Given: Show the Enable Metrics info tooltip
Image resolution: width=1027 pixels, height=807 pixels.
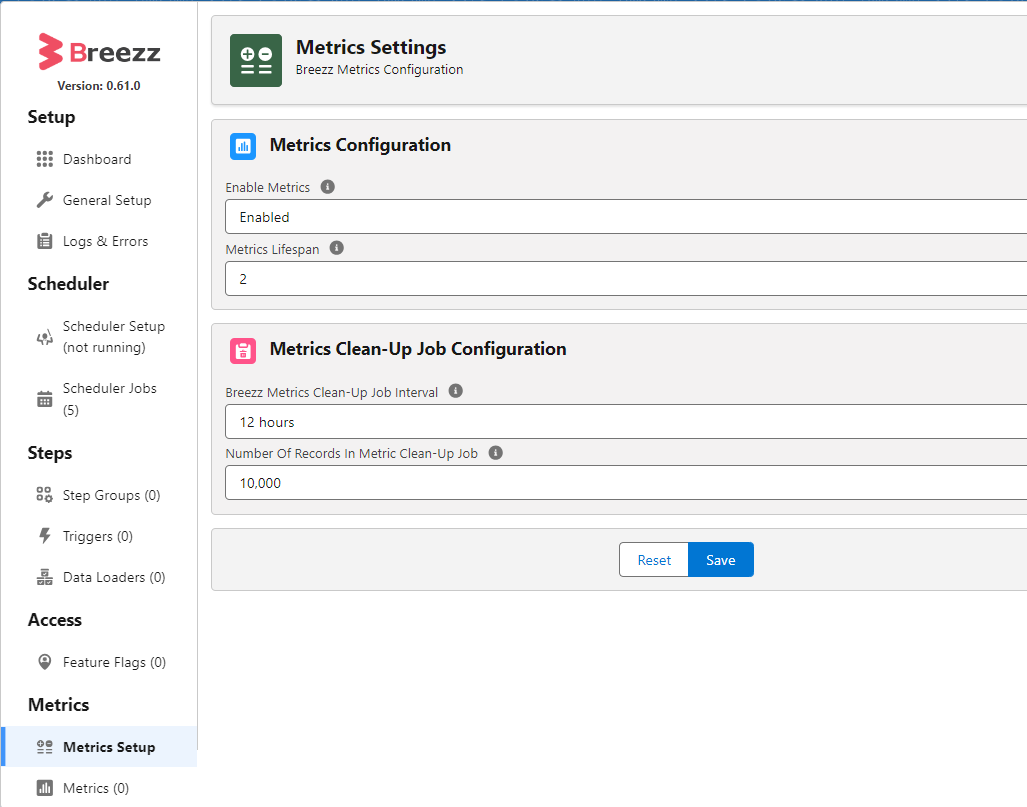Looking at the screenshot, I should point(325,187).
